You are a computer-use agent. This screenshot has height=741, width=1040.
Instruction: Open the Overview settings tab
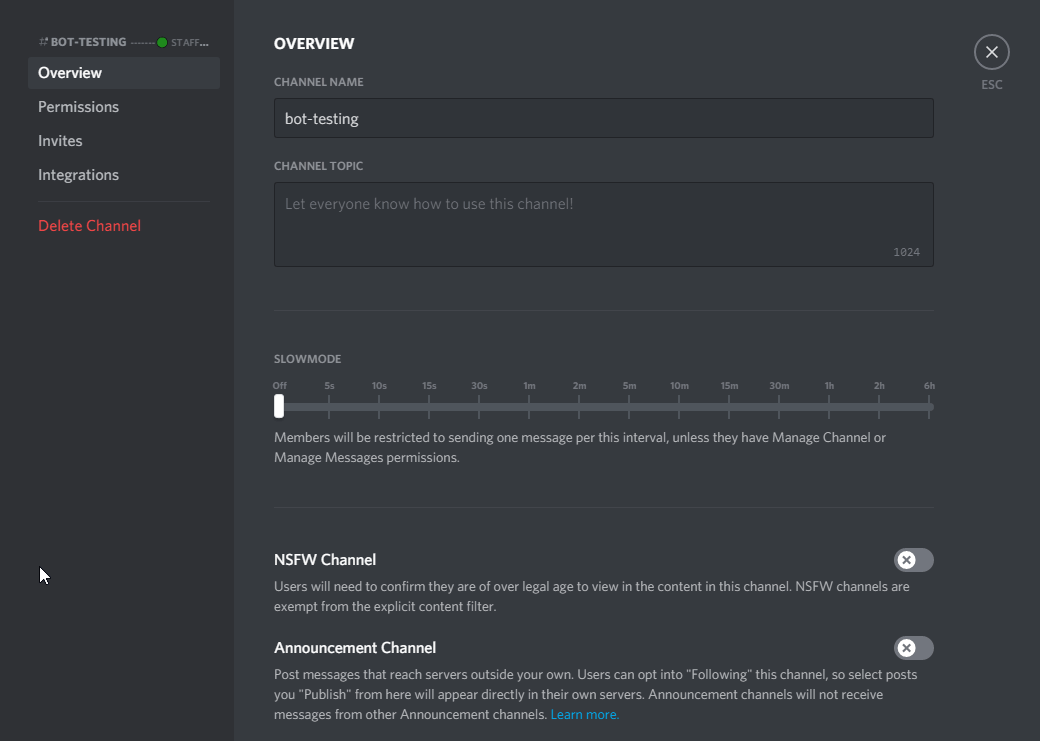[x=70, y=73]
